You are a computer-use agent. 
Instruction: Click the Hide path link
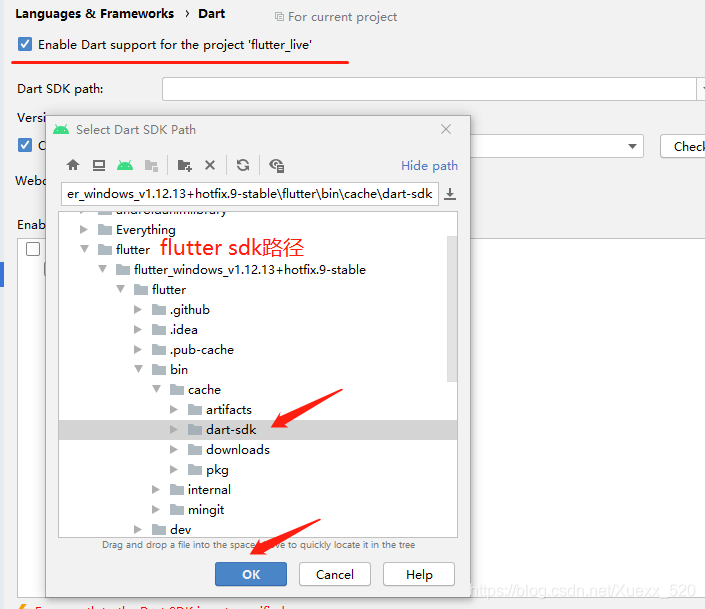coord(429,166)
